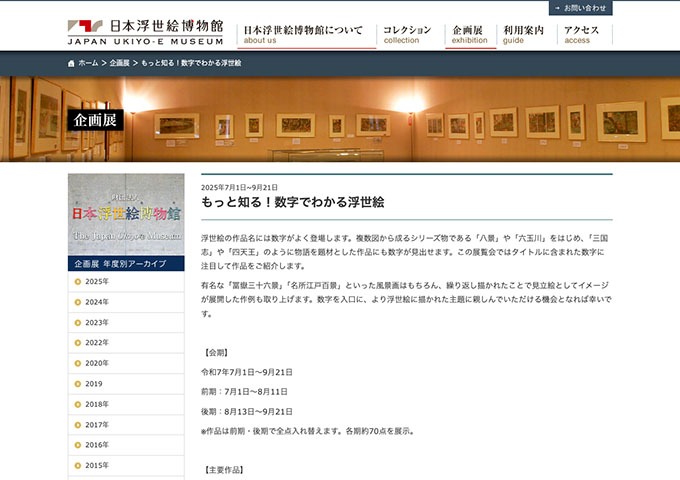Click the 企画展 label on hero banner
680x480 pixels.
coord(95,120)
